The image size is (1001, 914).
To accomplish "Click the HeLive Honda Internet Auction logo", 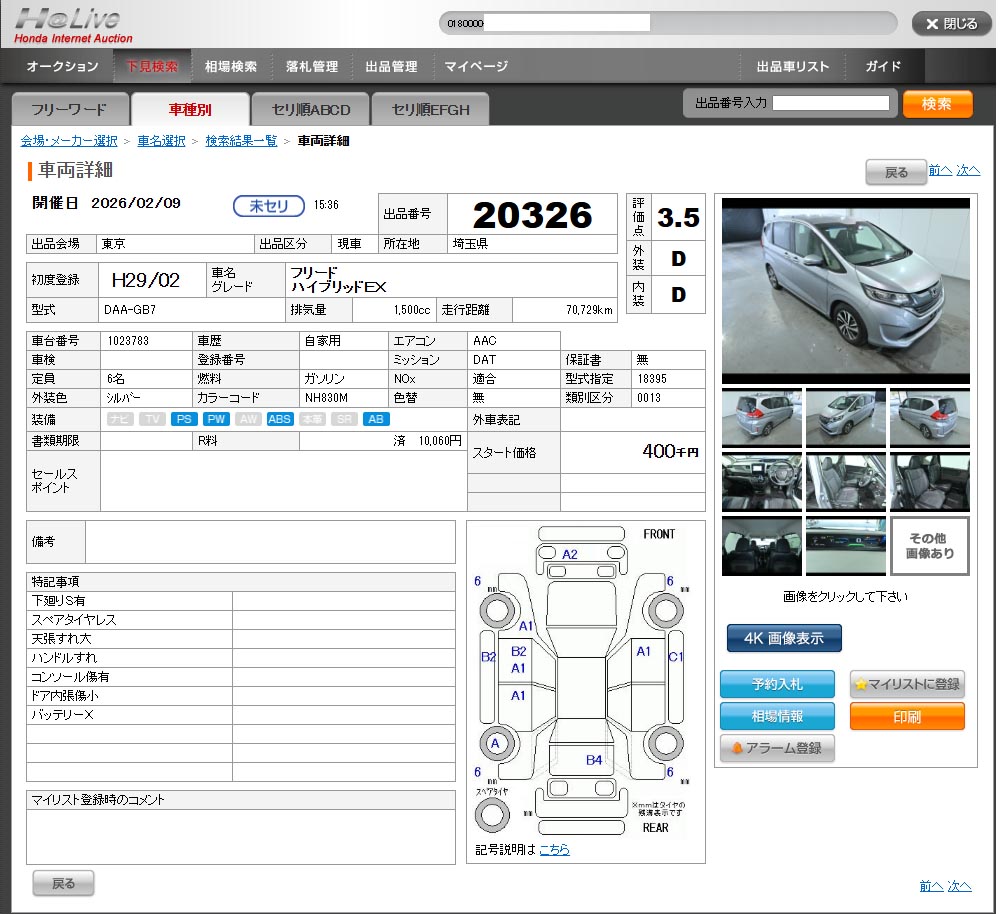I will [72, 24].
